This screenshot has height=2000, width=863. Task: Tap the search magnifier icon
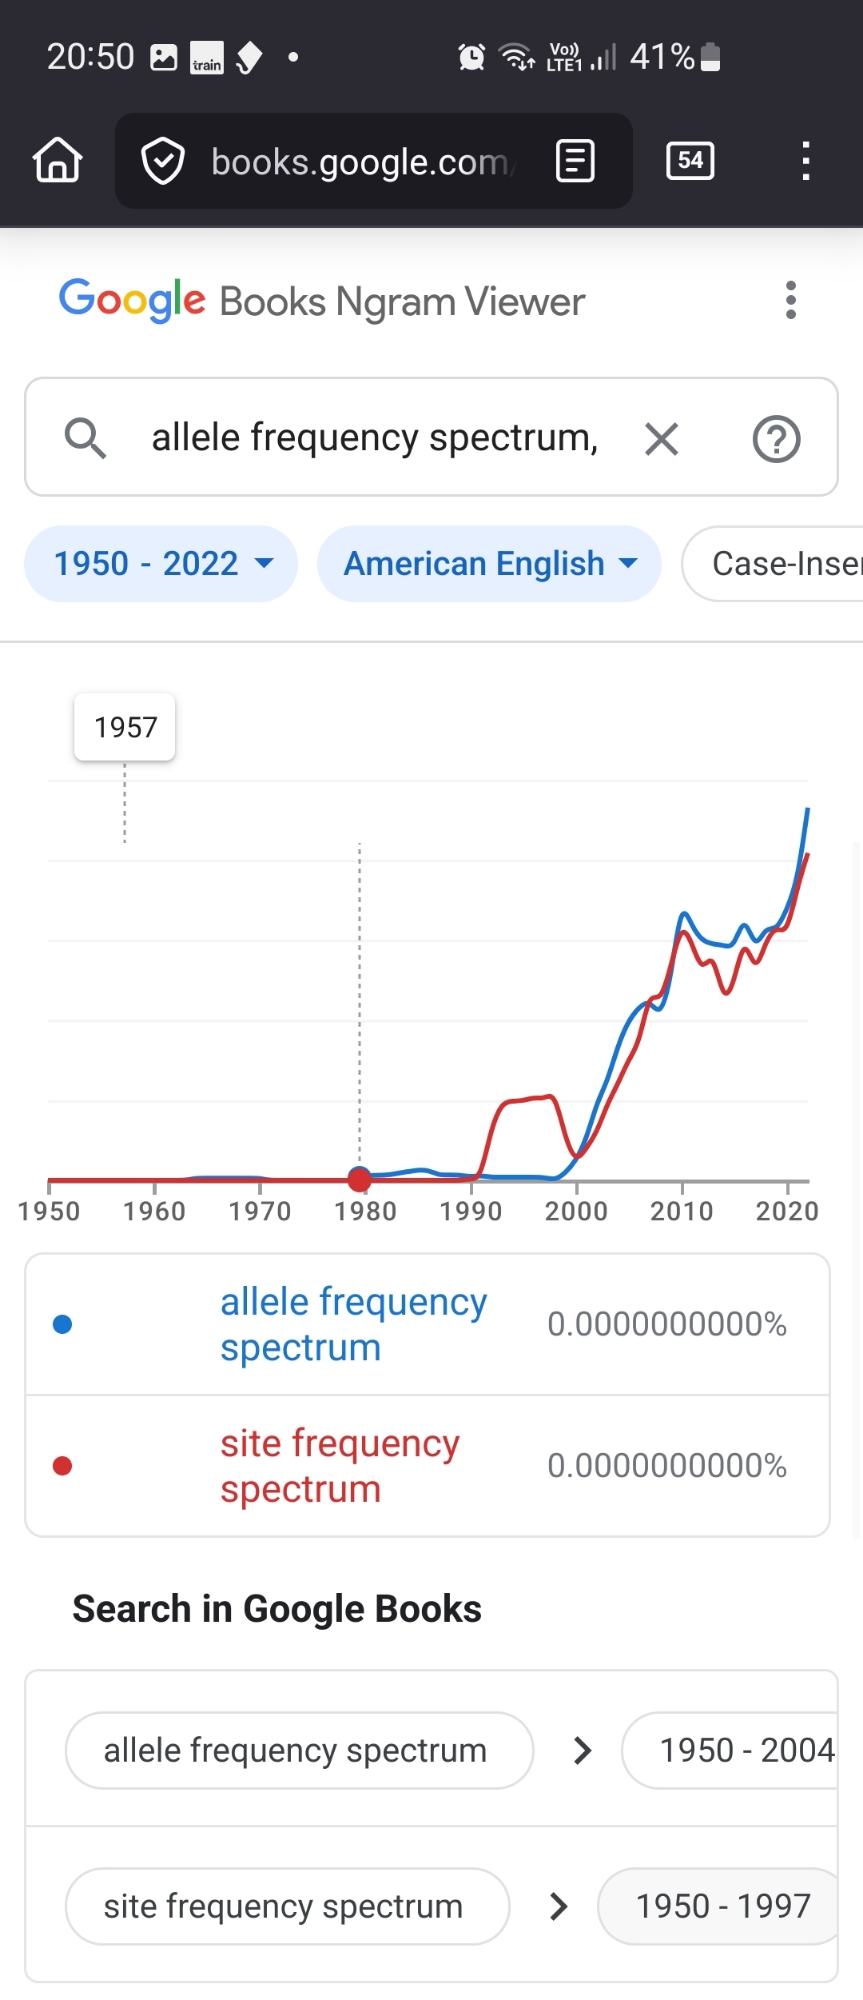click(x=85, y=438)
